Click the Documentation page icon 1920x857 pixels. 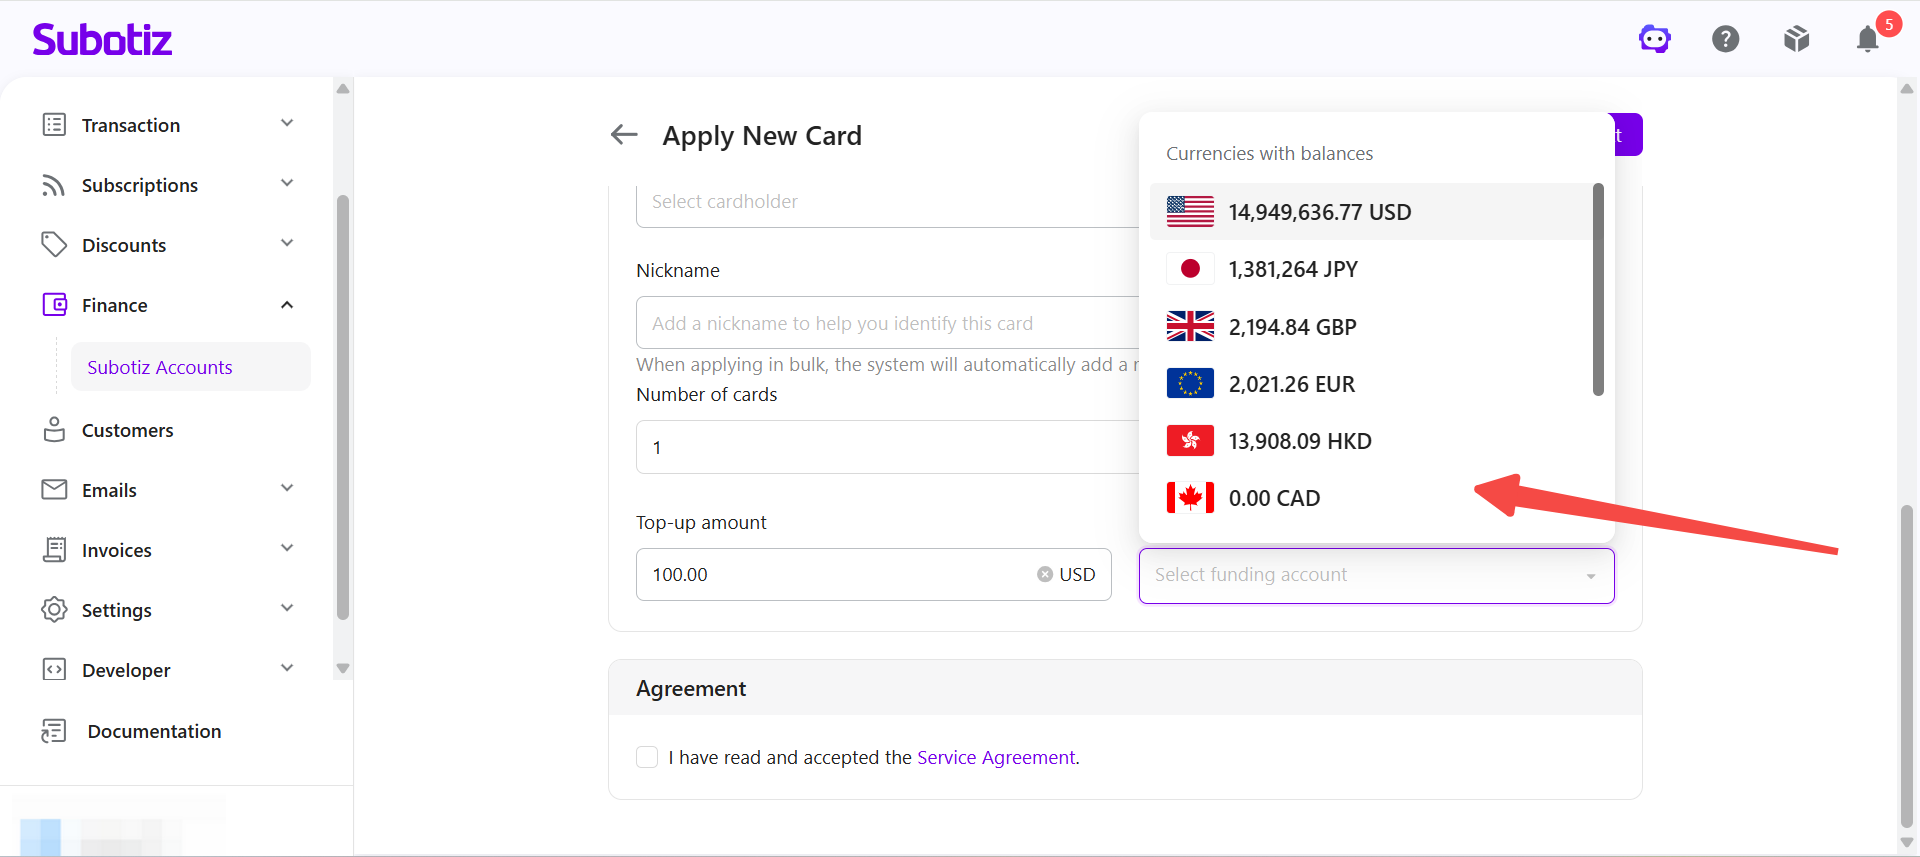[x=54, y=731]
